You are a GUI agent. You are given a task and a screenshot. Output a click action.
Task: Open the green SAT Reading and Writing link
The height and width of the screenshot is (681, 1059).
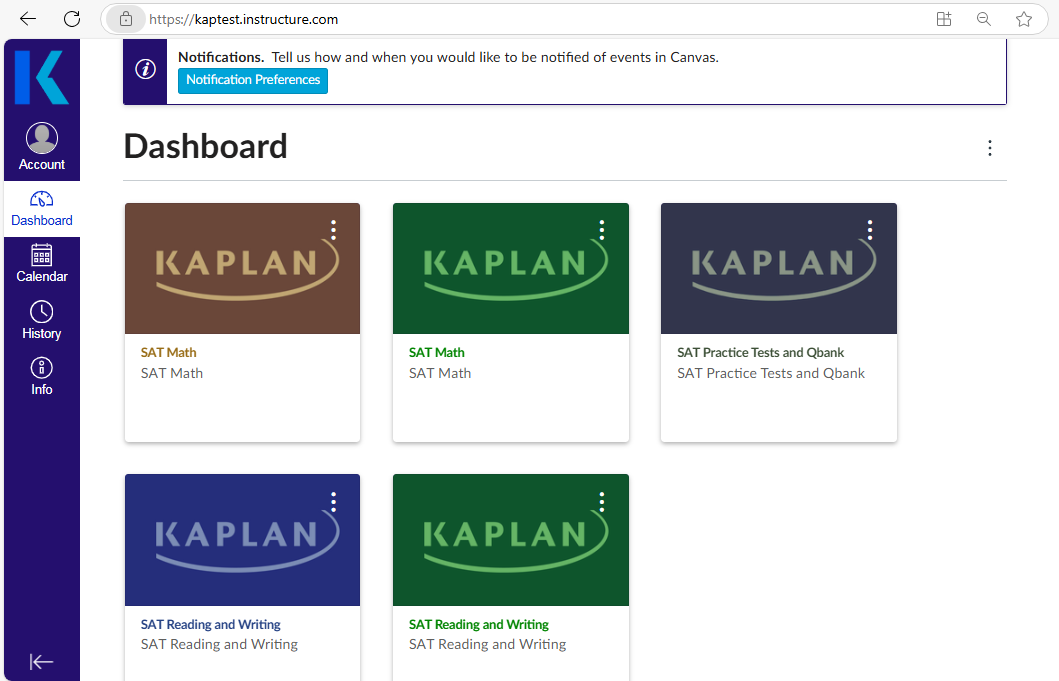coord(479,624)
